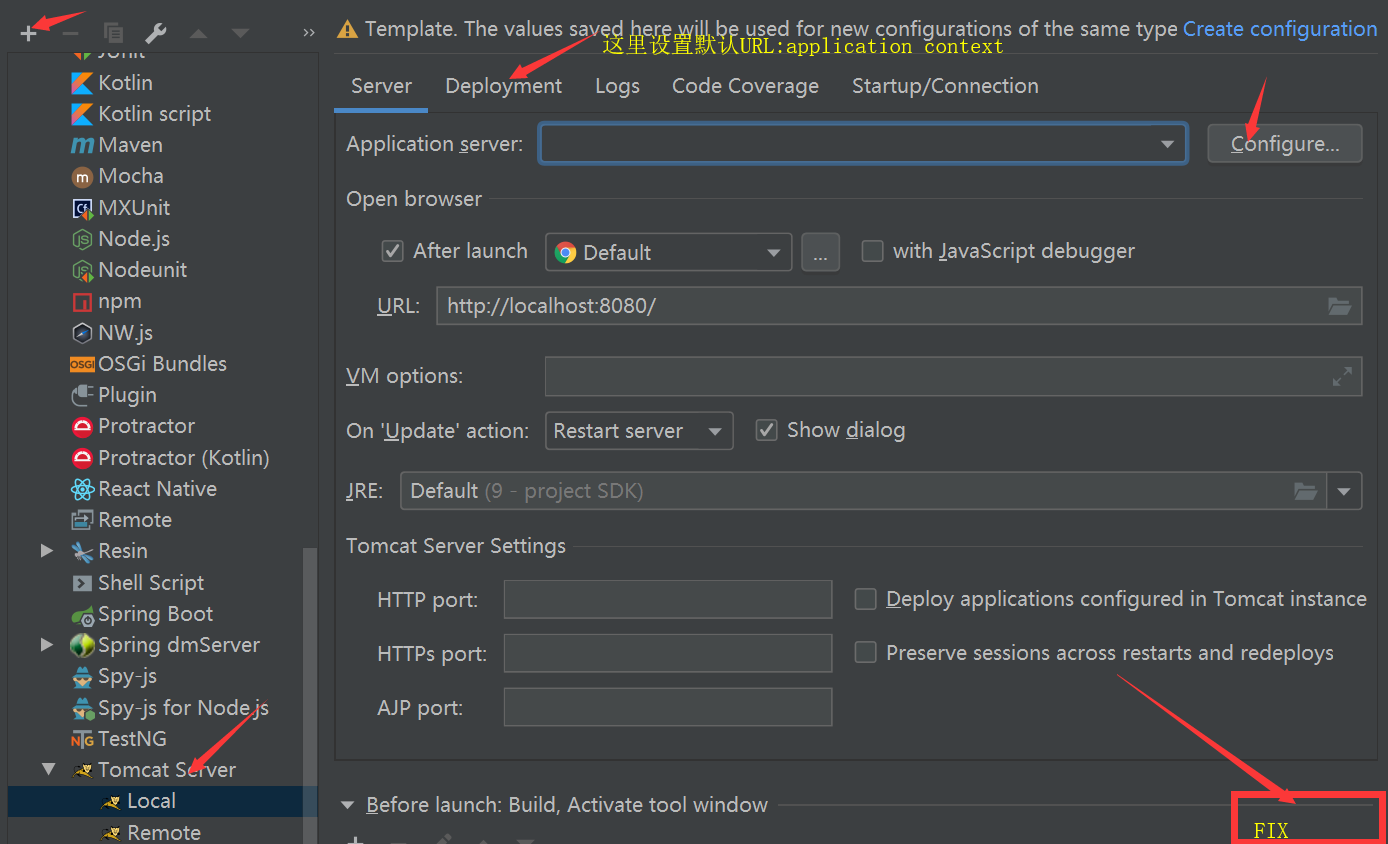Click the configuration list vertical scrollbar
The image size is (1388, 844).
(311, 695)
